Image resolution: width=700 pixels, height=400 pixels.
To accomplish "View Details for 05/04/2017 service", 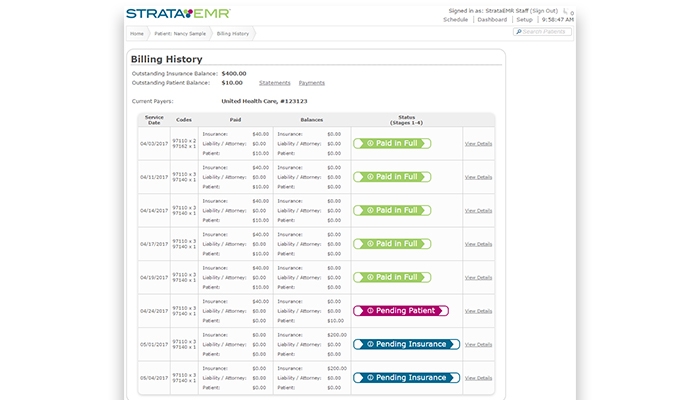I will click(478, 378).
